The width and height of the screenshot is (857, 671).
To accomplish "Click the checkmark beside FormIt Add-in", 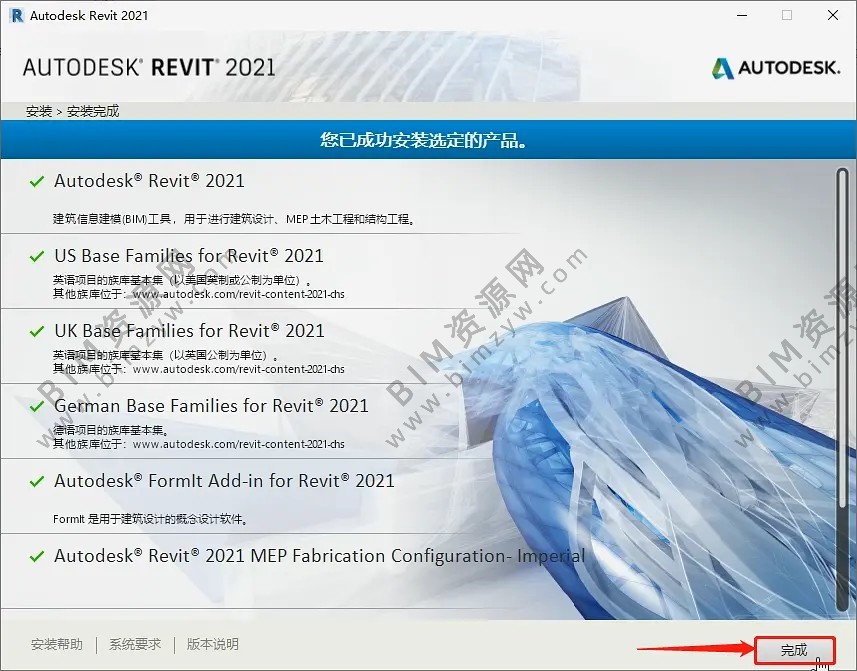I will pos(37,481).
